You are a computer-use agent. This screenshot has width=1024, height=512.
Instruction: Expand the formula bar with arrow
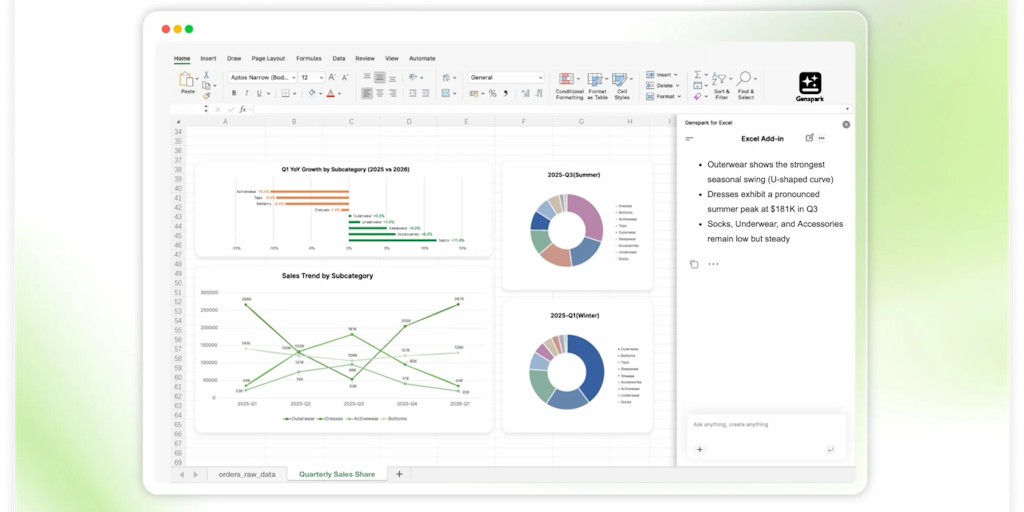(x=848, y=109)
